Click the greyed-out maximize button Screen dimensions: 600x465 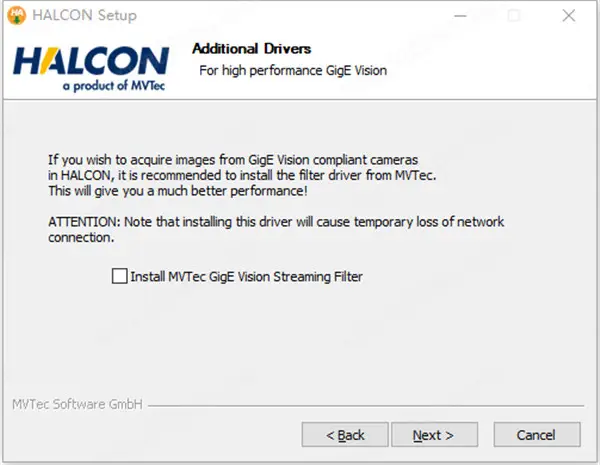click(x=514, y=16)
